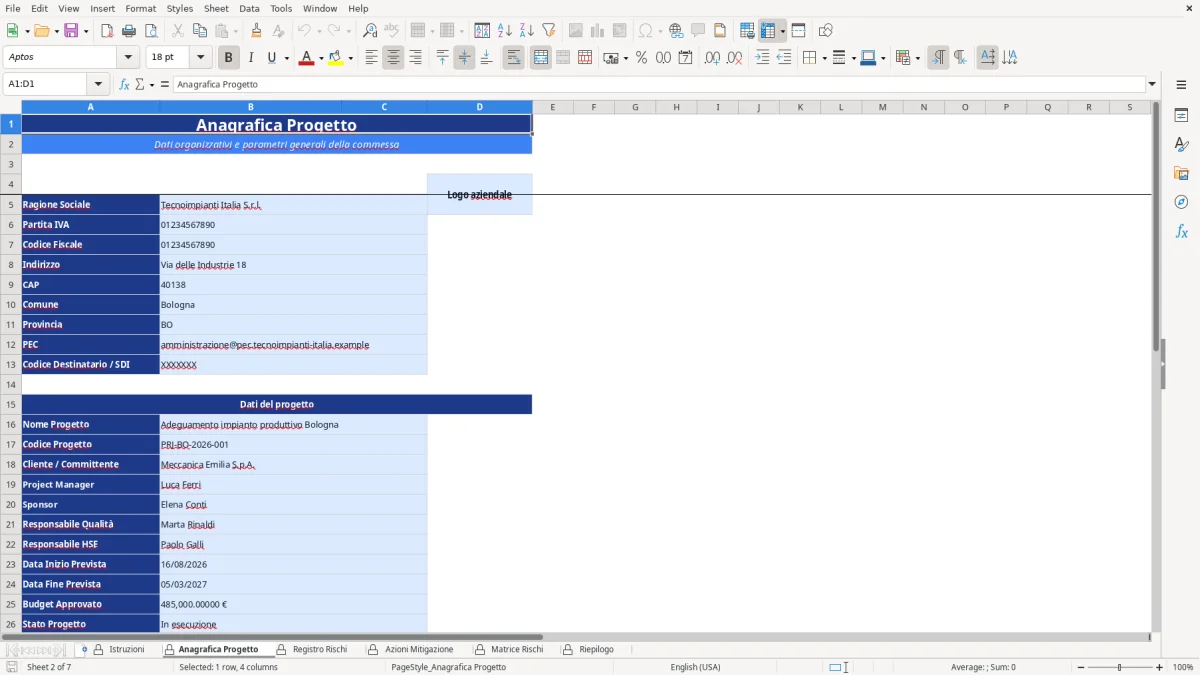Screen dimensions: 1200x675
Task: Toggle Italic formatting
Action: [250, 58]
